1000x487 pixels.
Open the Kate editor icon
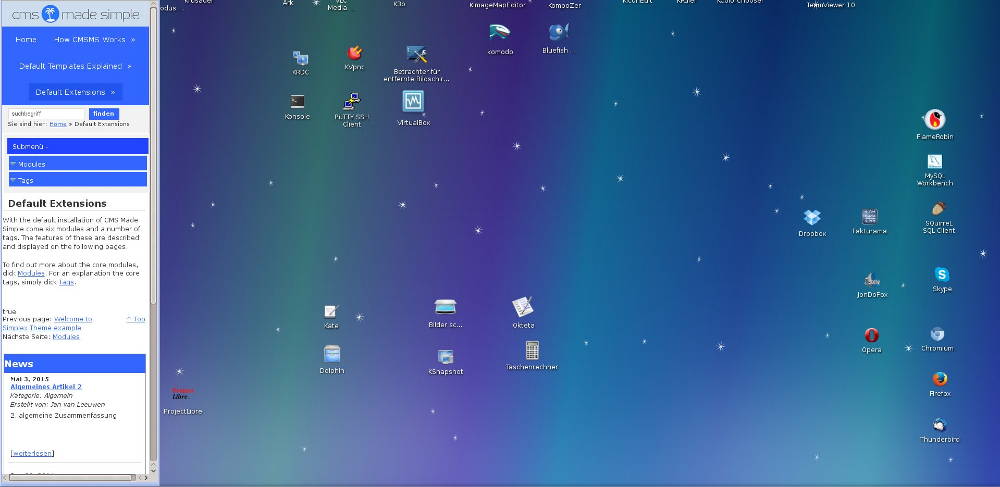click(x=330, y=311)
